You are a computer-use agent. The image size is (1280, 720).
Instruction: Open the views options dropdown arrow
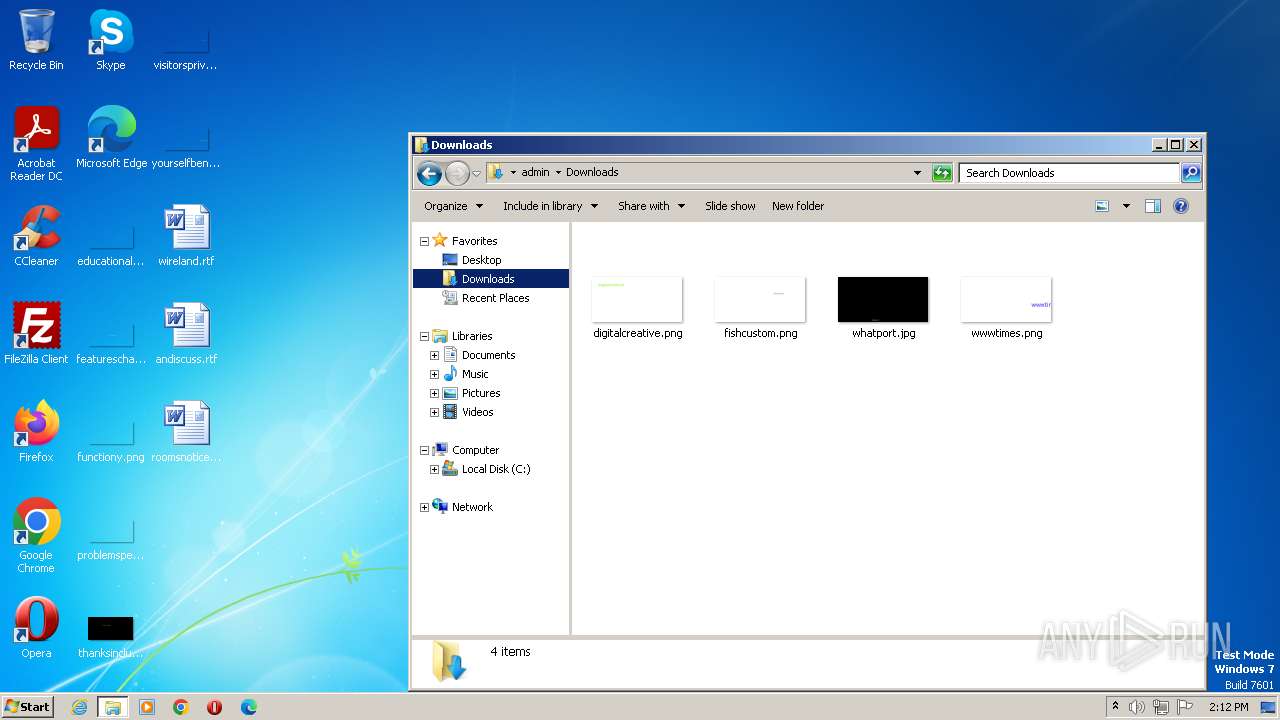(1126, 206)
